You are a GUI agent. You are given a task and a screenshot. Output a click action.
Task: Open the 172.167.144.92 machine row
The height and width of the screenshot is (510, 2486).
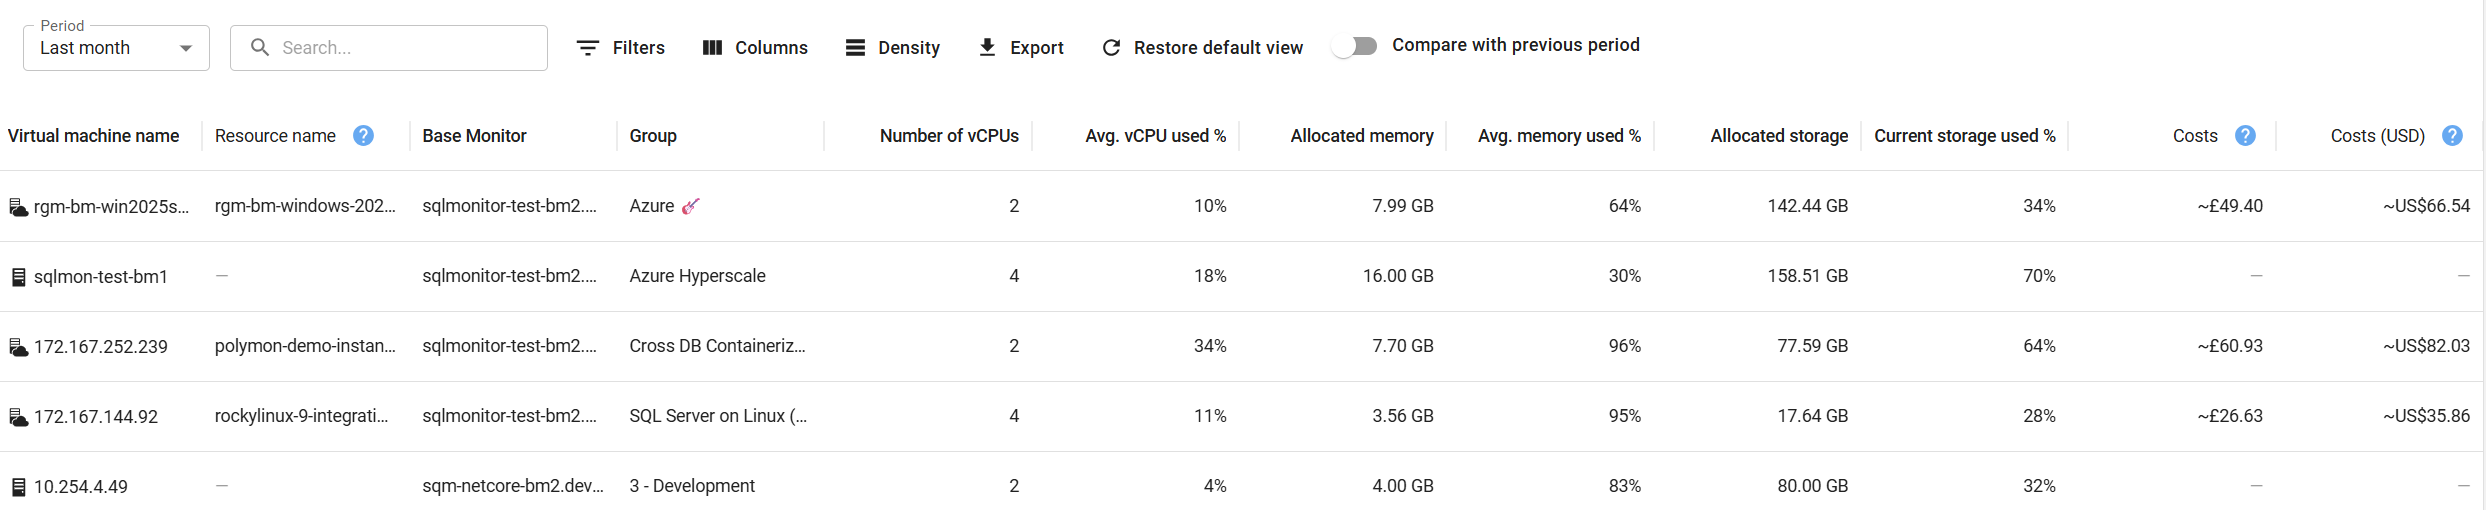[96, 417]
